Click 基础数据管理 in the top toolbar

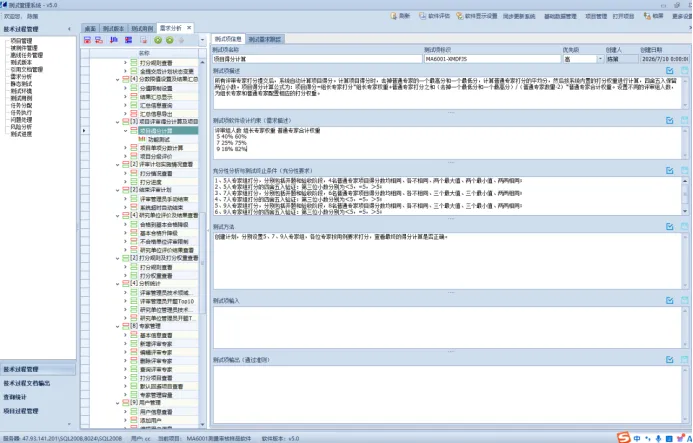coord(560,16)
